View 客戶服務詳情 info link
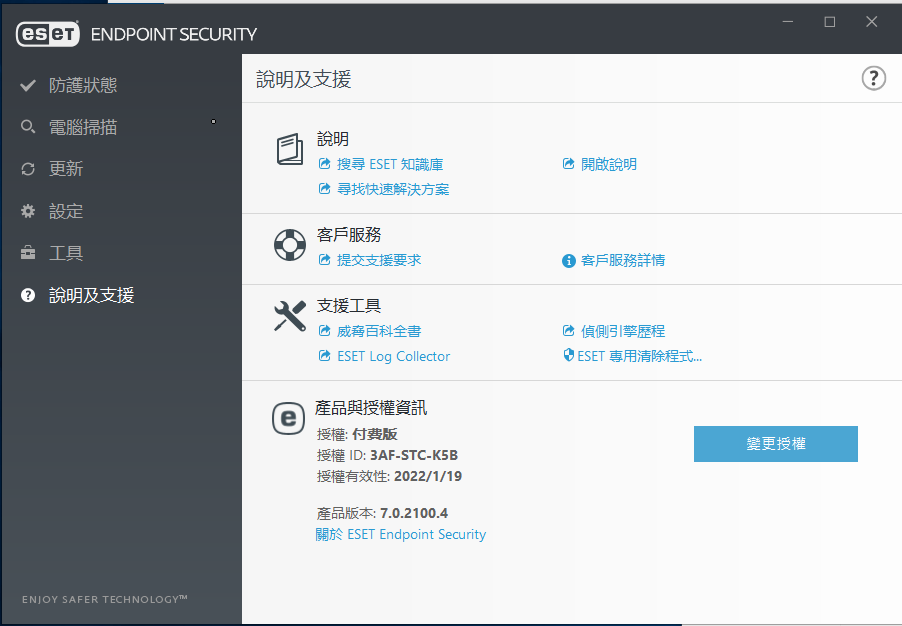Image resolution: width=902 pixels, height=626 pixels. coord(622,260)
